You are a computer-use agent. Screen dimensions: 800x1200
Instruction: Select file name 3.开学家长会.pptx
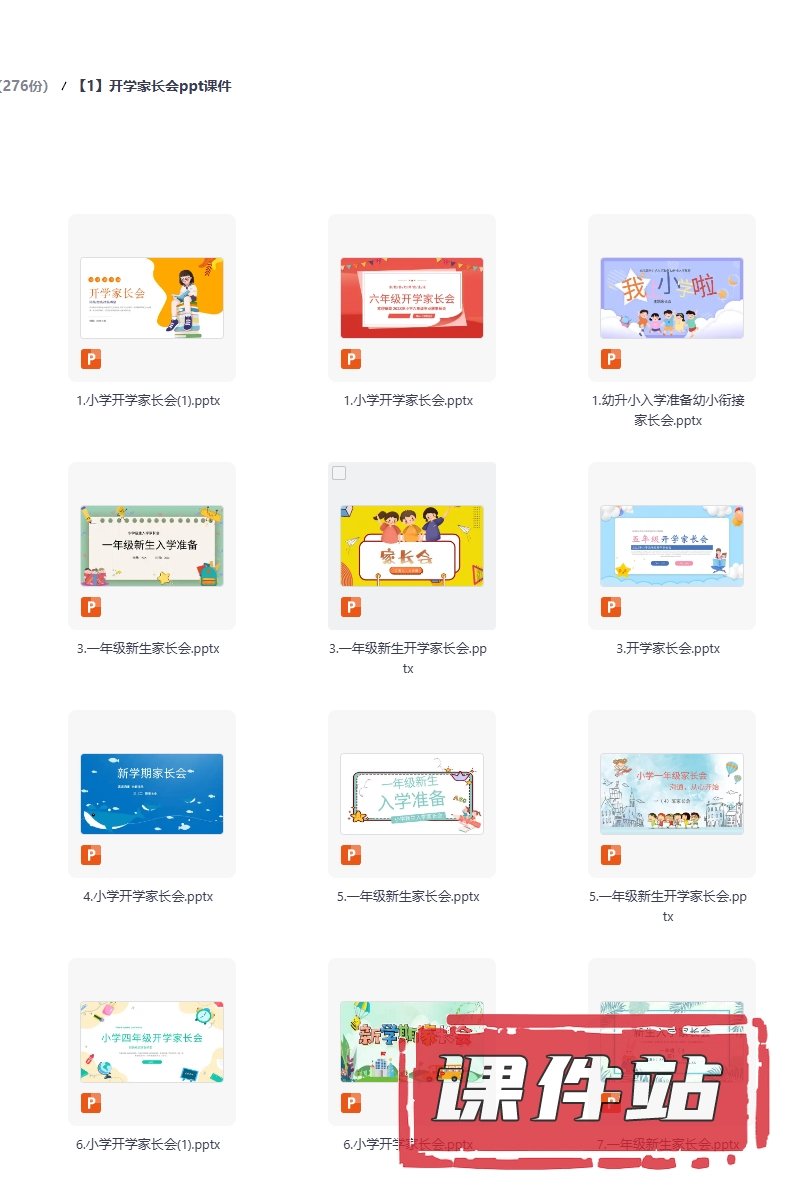pos(668,648)
